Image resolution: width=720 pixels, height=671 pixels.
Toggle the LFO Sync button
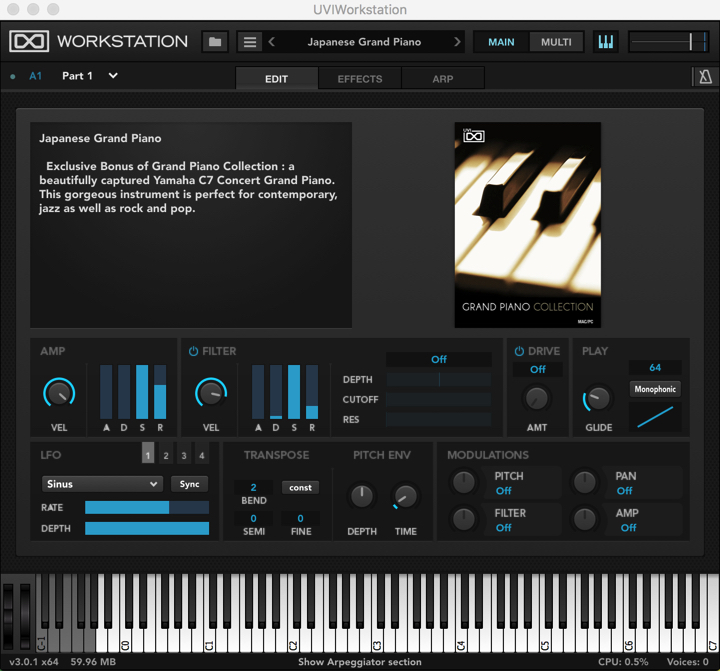point(189,484)
